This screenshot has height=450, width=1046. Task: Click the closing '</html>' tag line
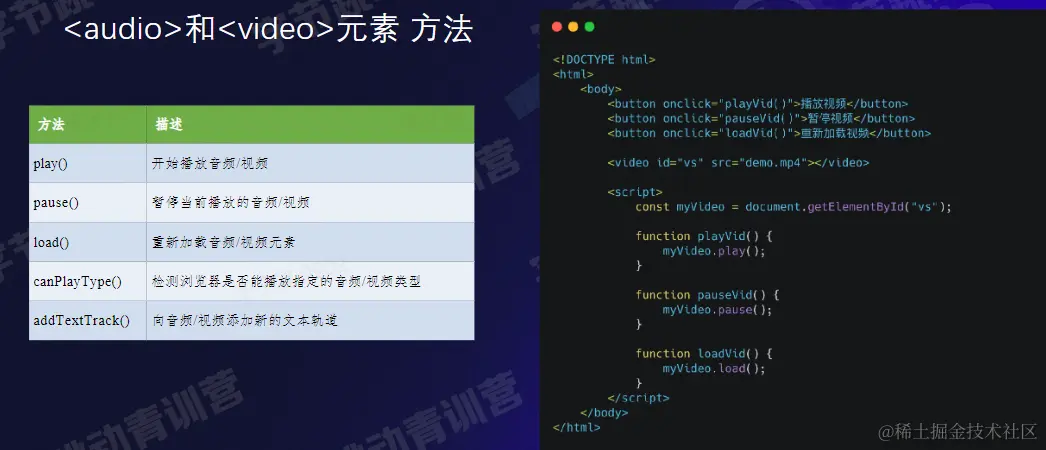pos(577,427)
